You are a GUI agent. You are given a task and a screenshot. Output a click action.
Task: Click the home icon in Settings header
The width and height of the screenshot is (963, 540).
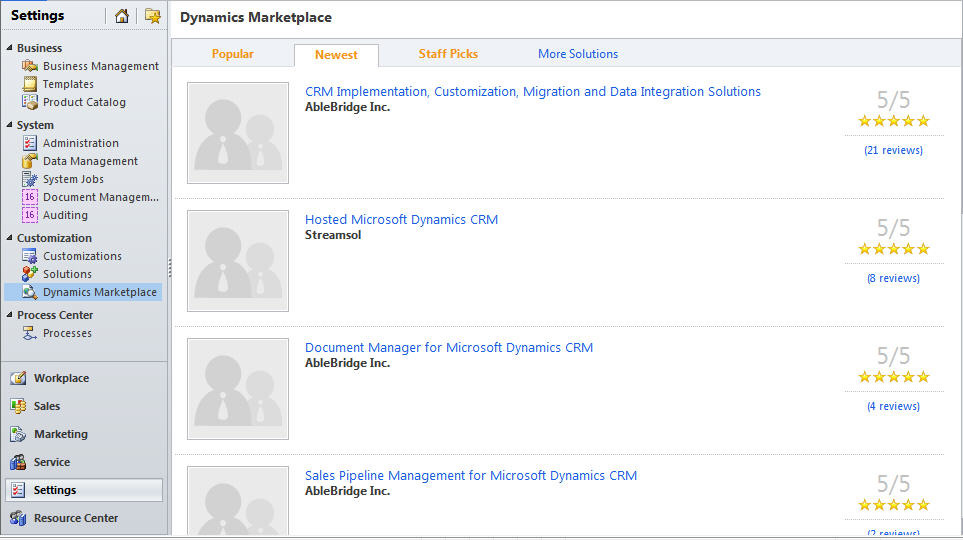pyautogui.click(x=122, y=16)
